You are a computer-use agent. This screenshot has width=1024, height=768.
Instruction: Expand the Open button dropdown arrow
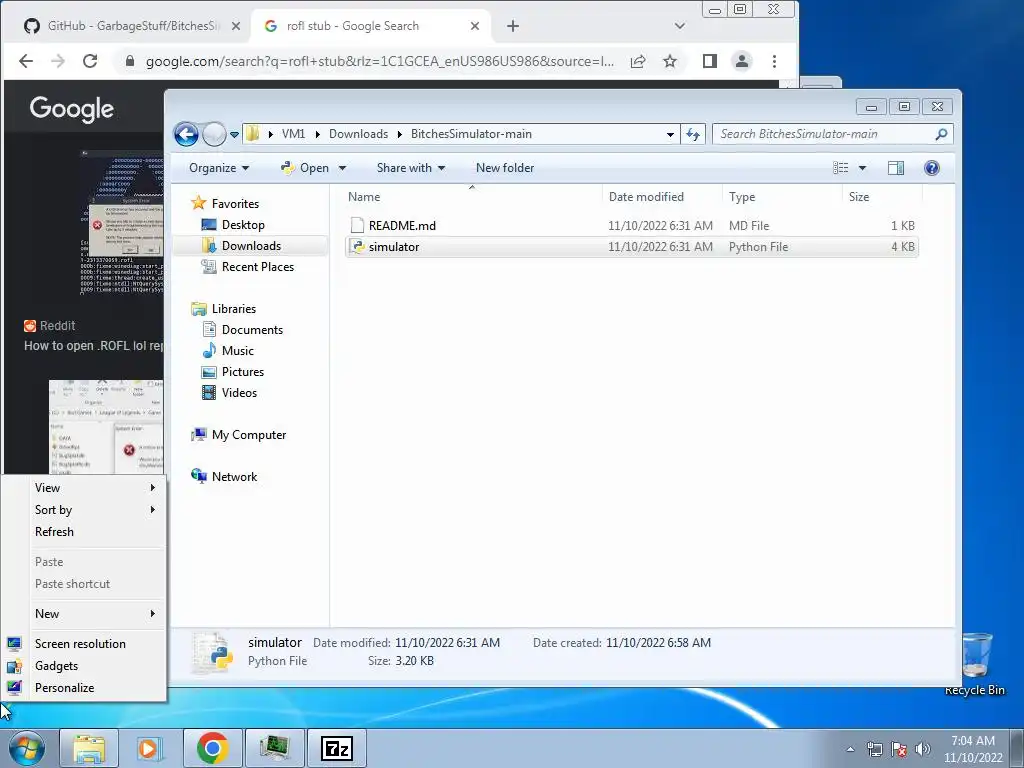click(342, 168)
